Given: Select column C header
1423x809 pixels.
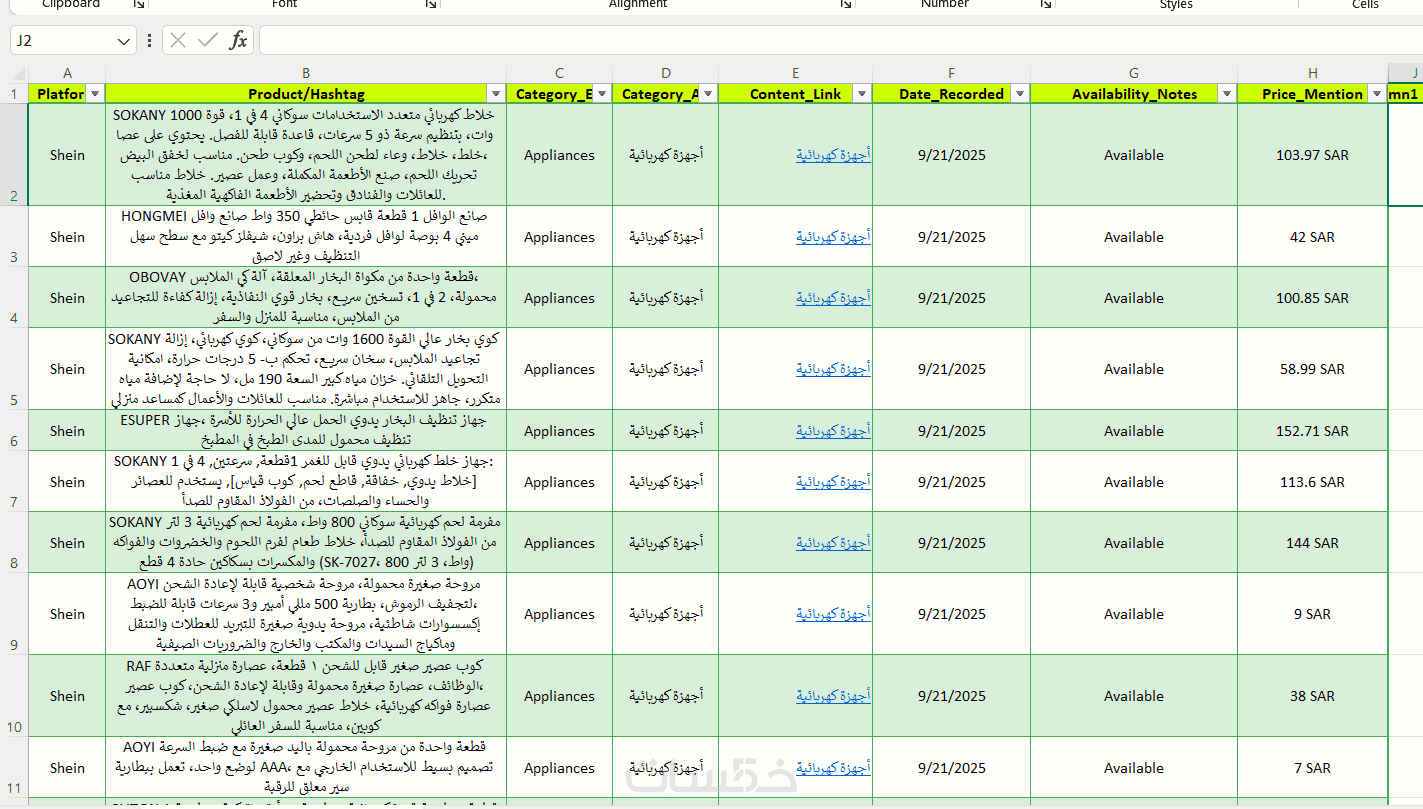Looking at the screenshot, I should pos(559,73).
